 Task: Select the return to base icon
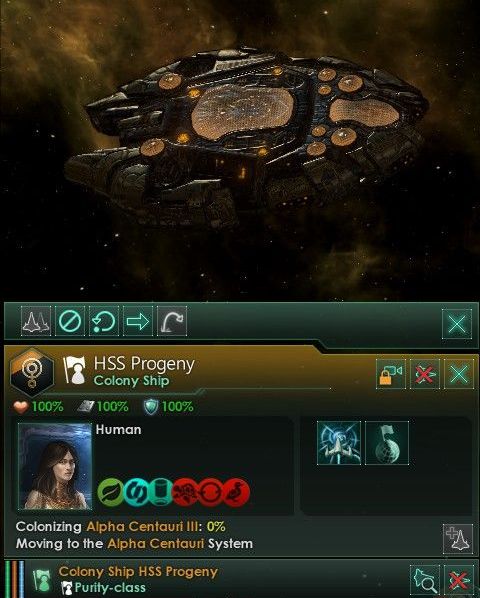[x=104, y=321]
